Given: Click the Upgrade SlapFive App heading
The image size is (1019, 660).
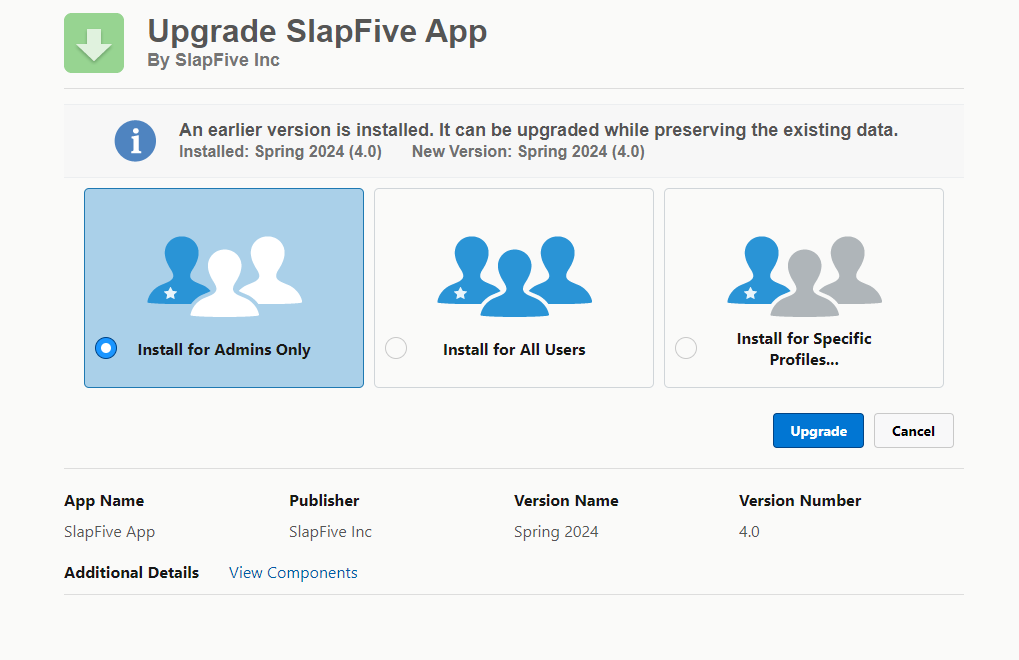Looking at the screenshot, I should click(x=317, y=31).
